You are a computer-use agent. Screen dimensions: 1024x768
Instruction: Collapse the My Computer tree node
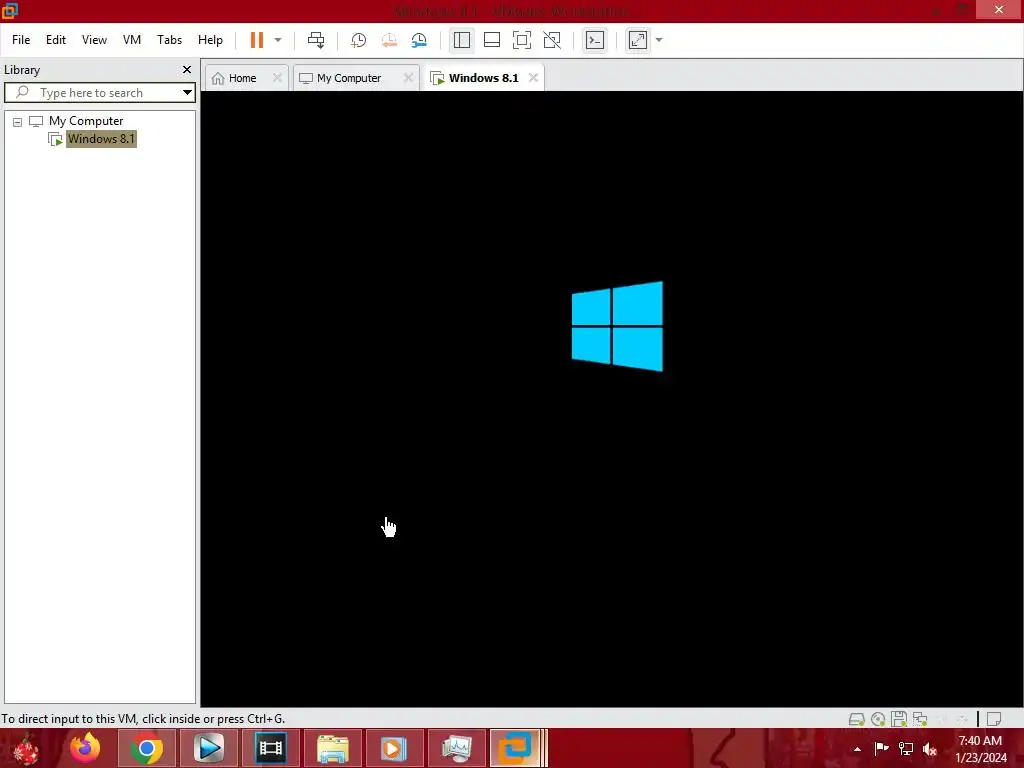pyautogui.click(x=18, y=121)
